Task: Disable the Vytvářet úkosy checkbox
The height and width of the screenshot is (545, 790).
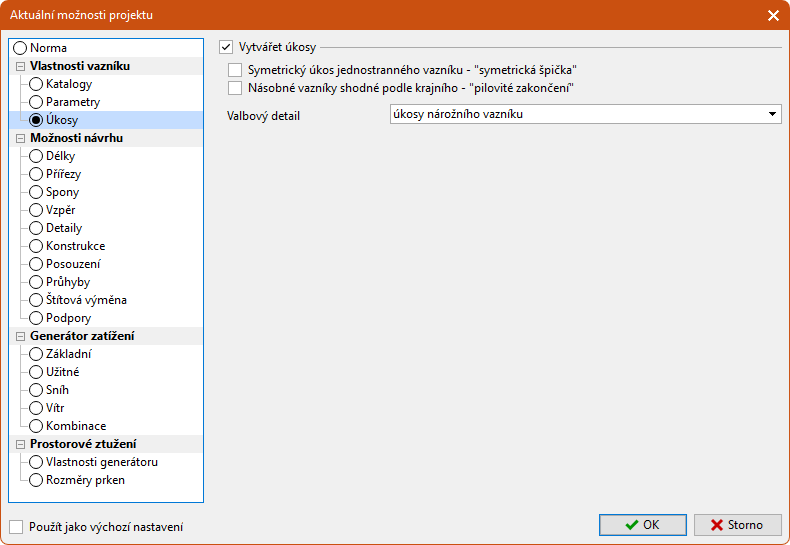Action: [226, 46]
